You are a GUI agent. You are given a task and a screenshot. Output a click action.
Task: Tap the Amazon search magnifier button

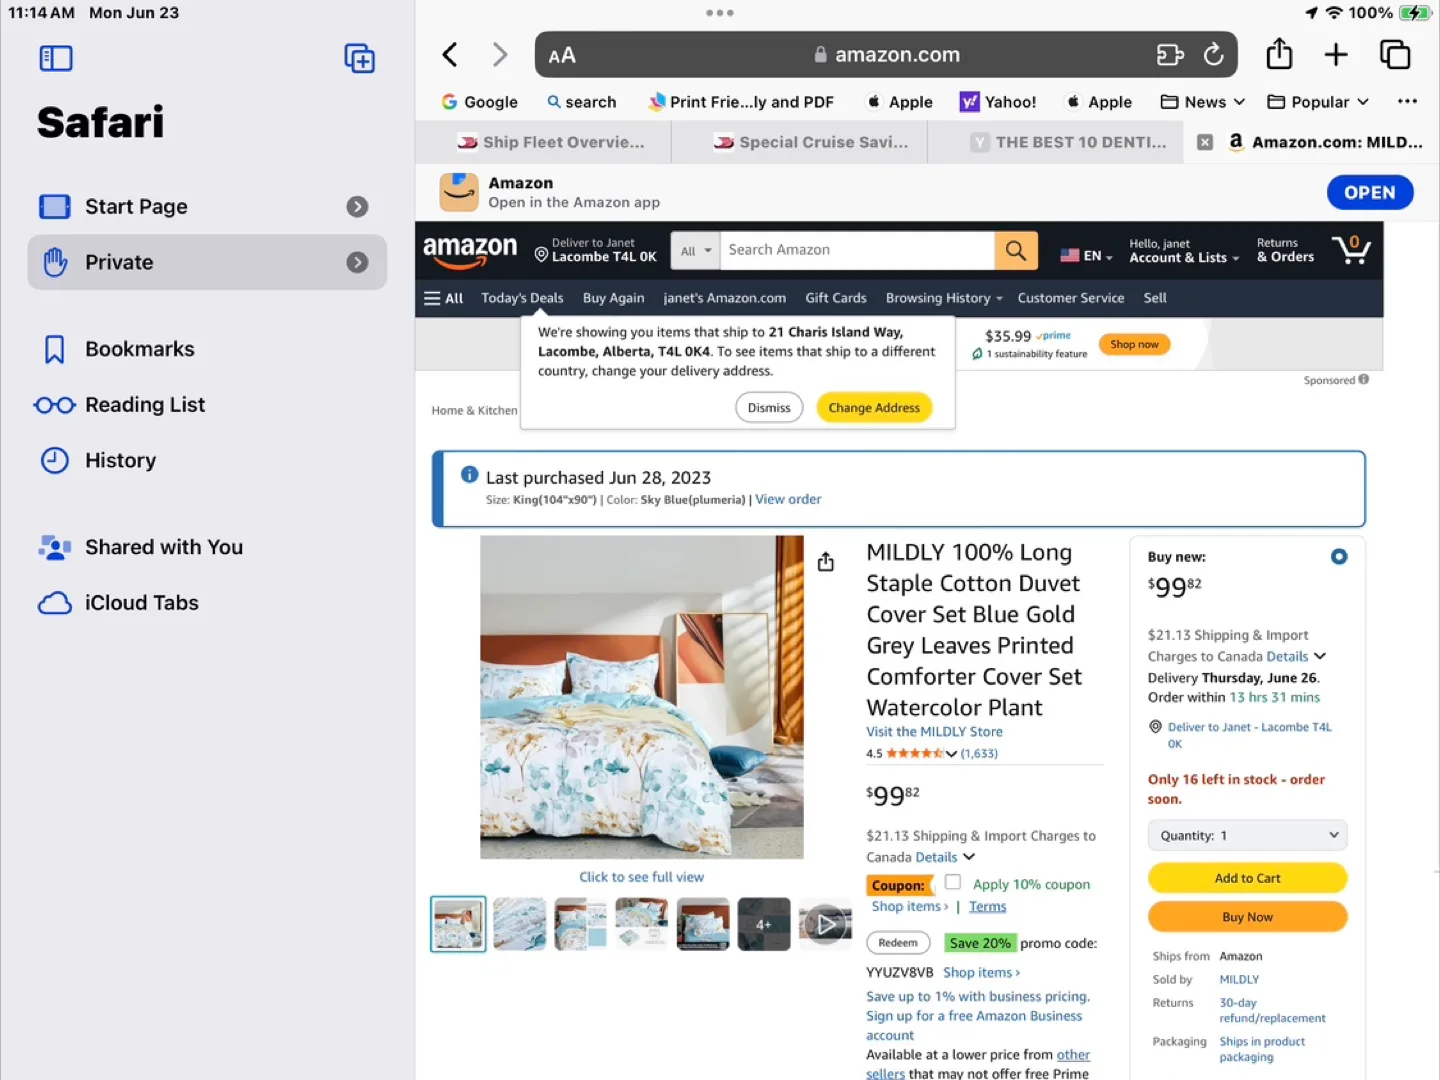pos(1016,251)
